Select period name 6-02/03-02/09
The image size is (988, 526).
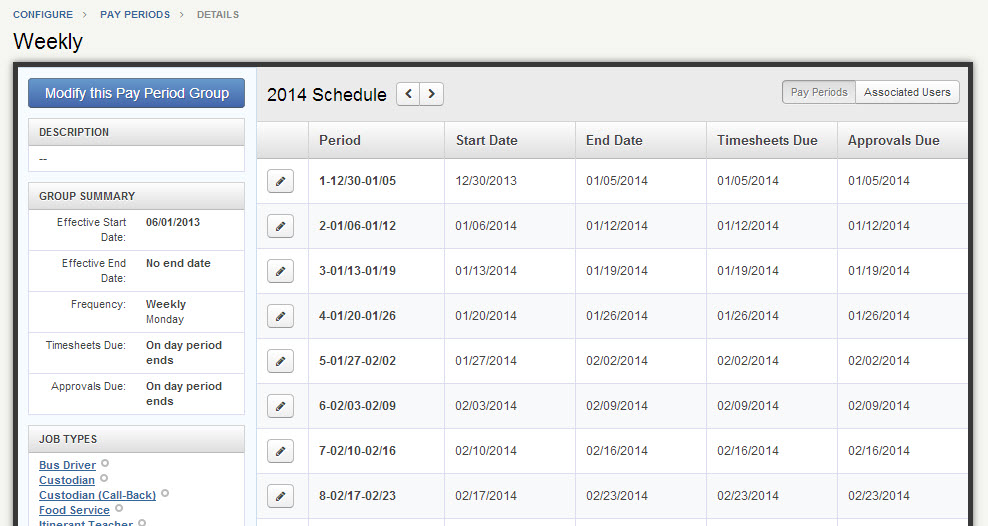pyautogui.click(x=357, y=406)
